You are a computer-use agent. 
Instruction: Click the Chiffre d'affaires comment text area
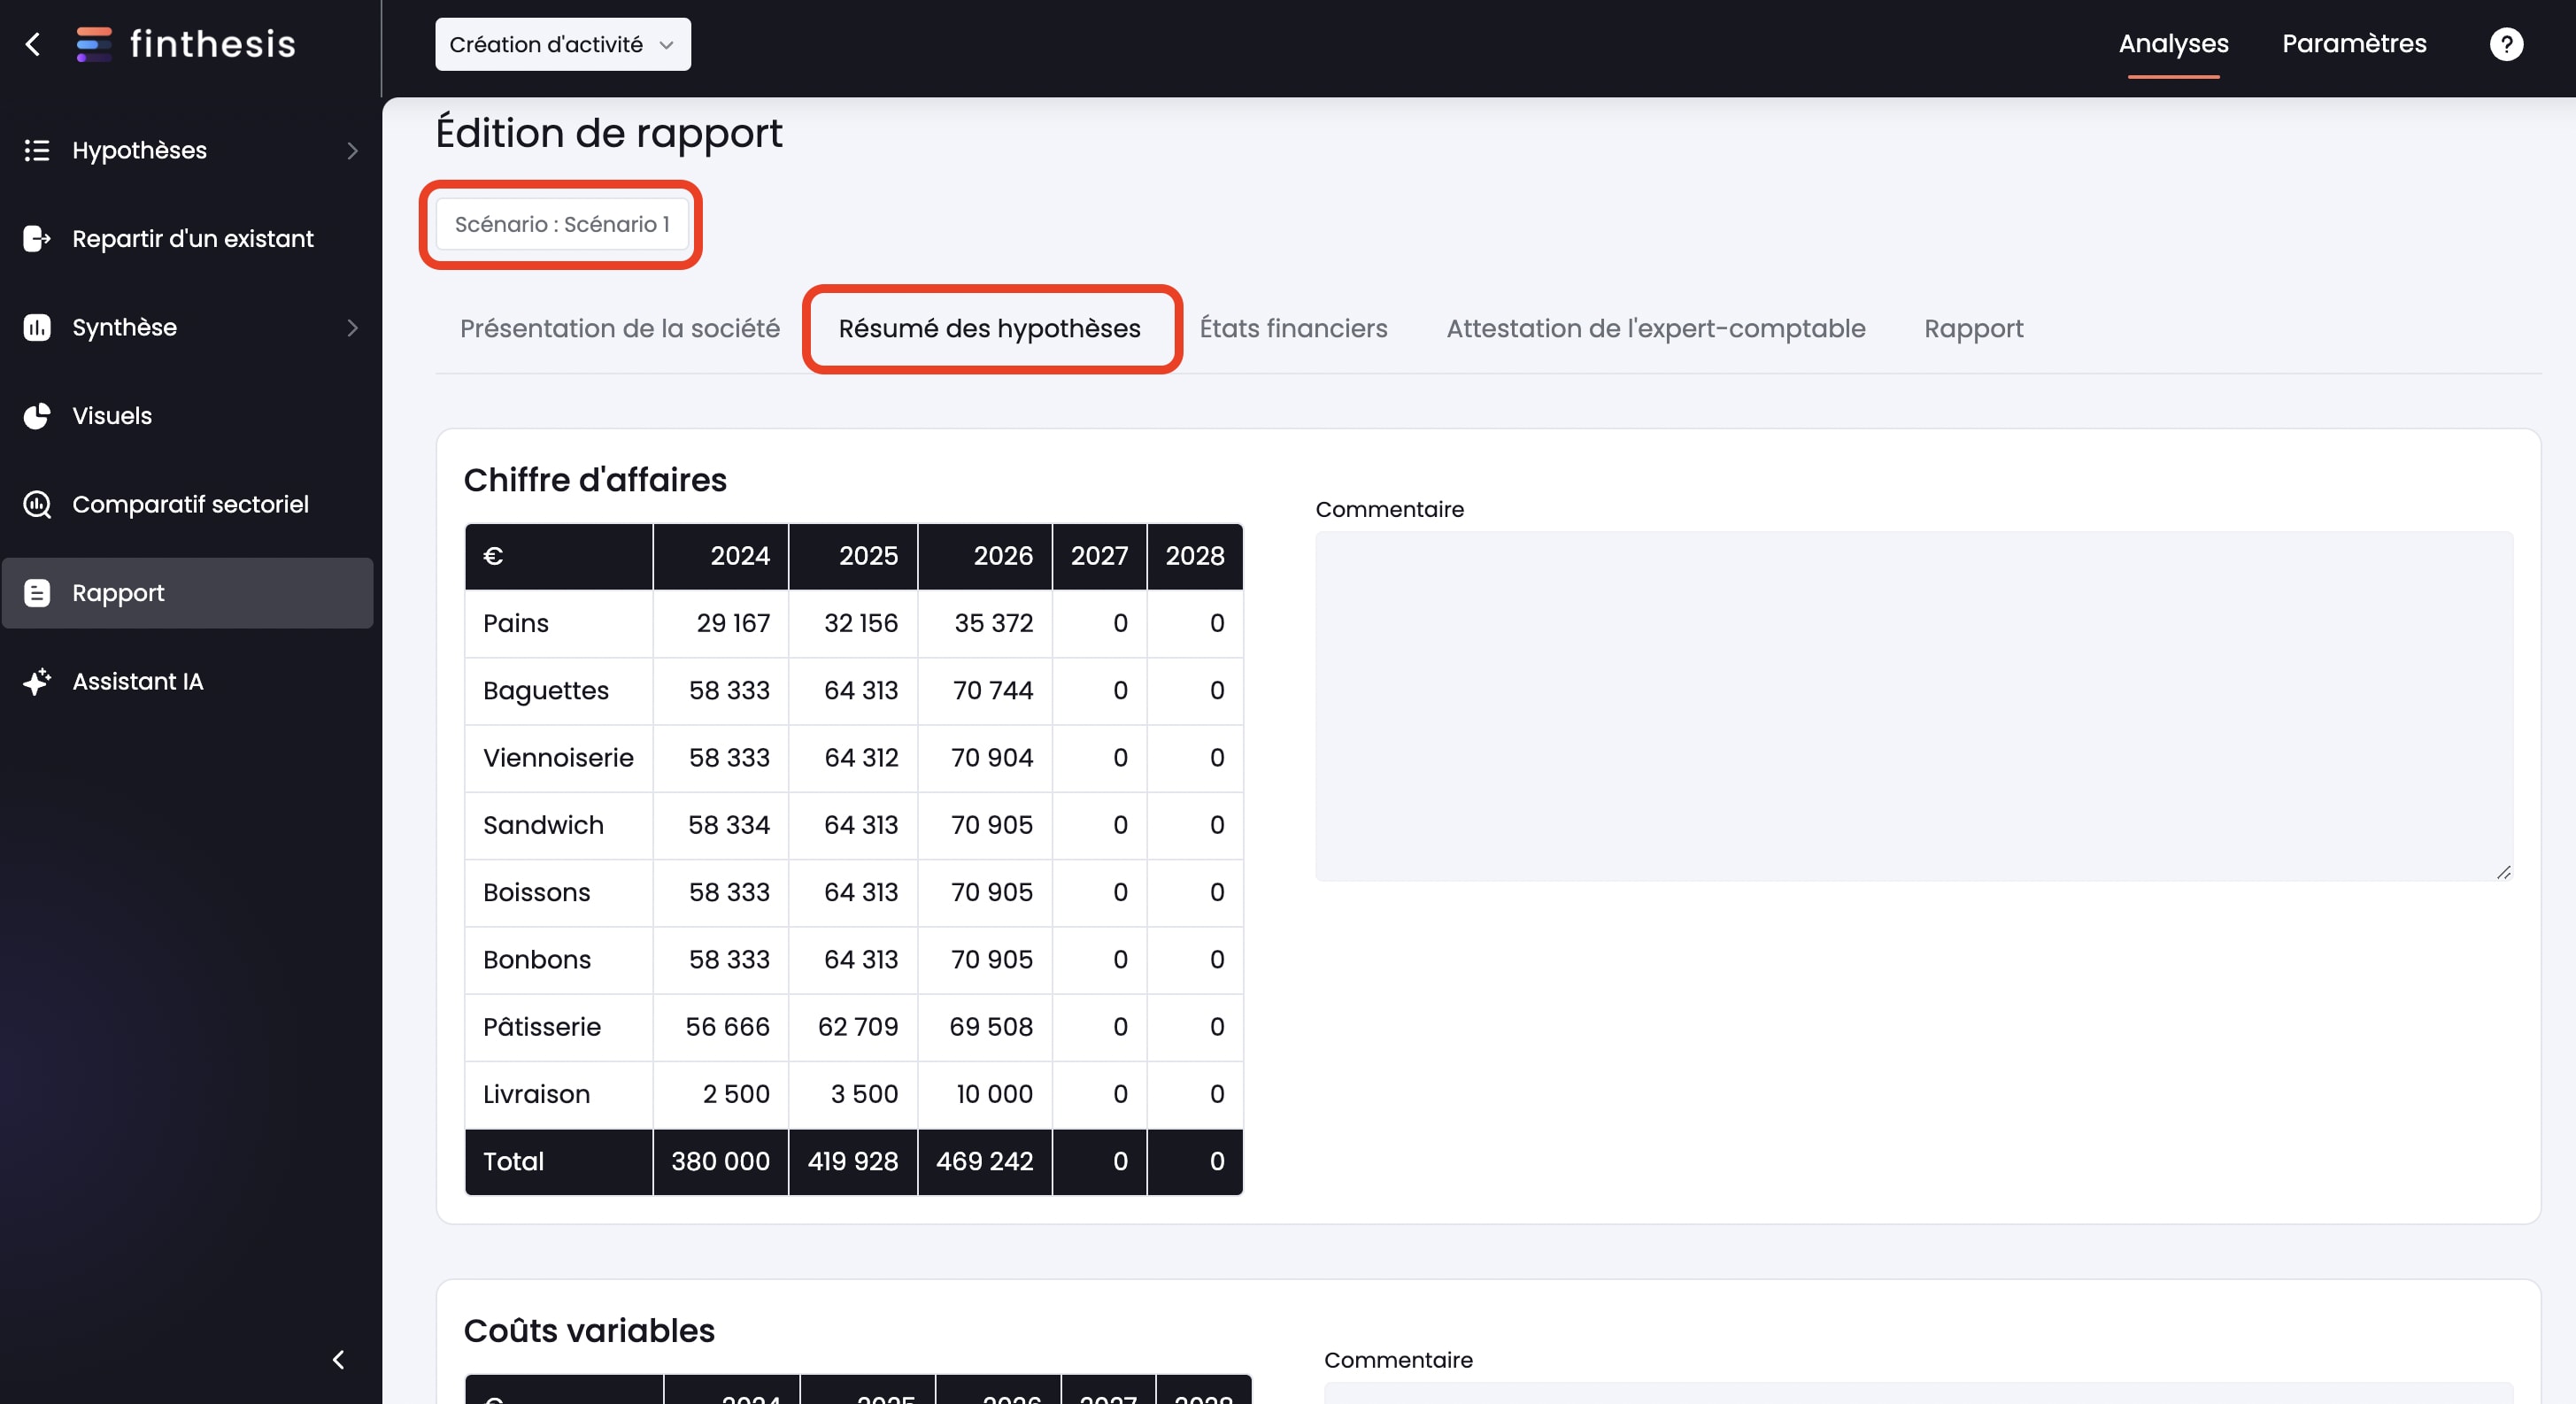tap(1914, 706)
